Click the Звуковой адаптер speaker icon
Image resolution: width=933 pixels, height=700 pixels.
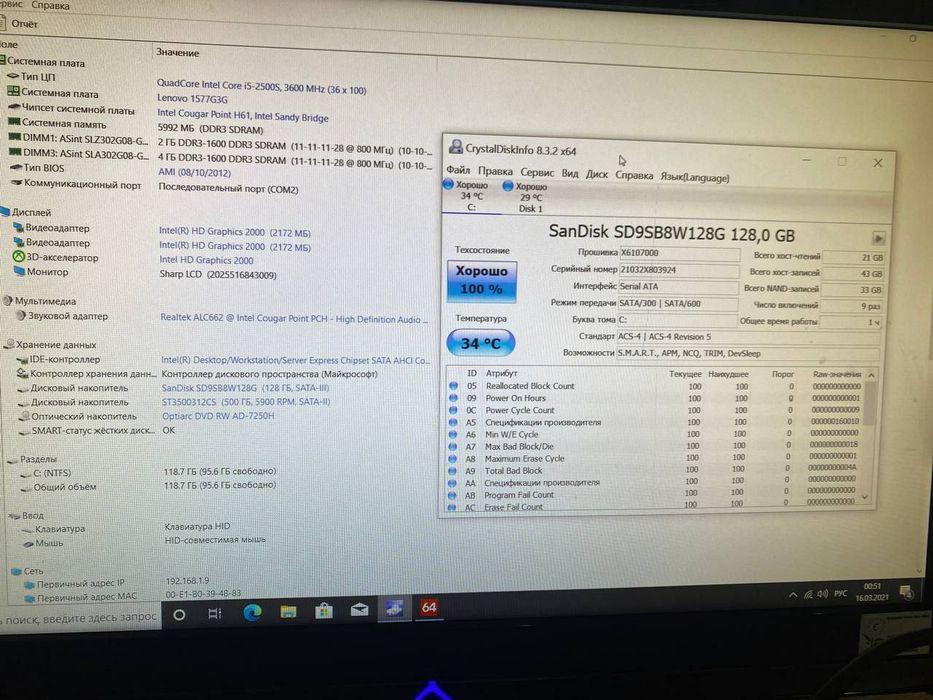(20, 315)
